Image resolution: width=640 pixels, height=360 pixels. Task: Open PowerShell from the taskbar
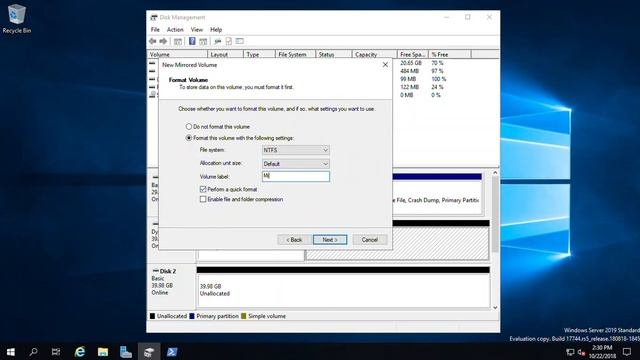point(172,351)
